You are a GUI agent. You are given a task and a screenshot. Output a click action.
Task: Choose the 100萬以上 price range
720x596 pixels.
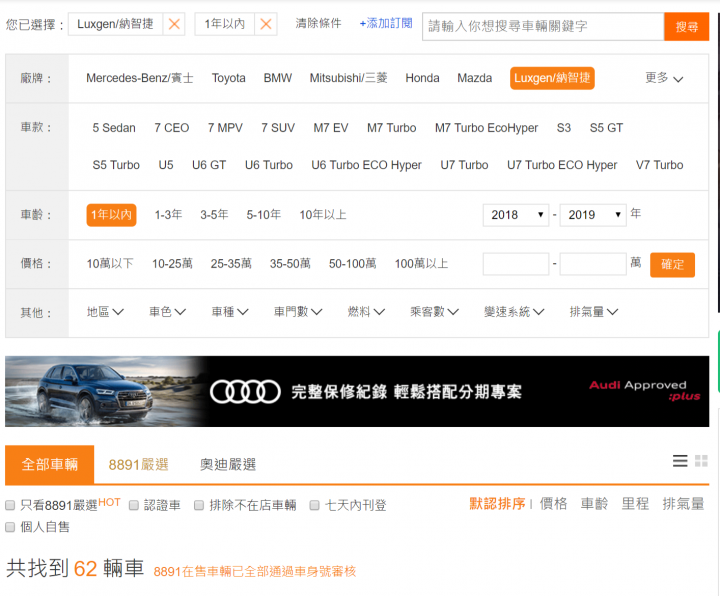(421, 264)
